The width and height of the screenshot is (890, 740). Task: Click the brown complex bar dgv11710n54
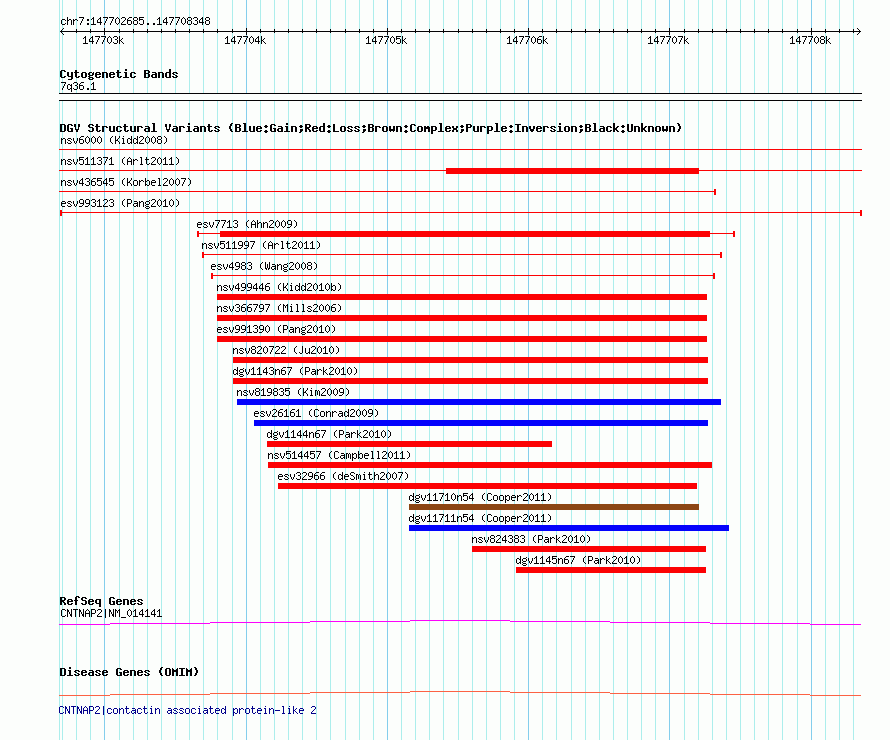[553, 507]
